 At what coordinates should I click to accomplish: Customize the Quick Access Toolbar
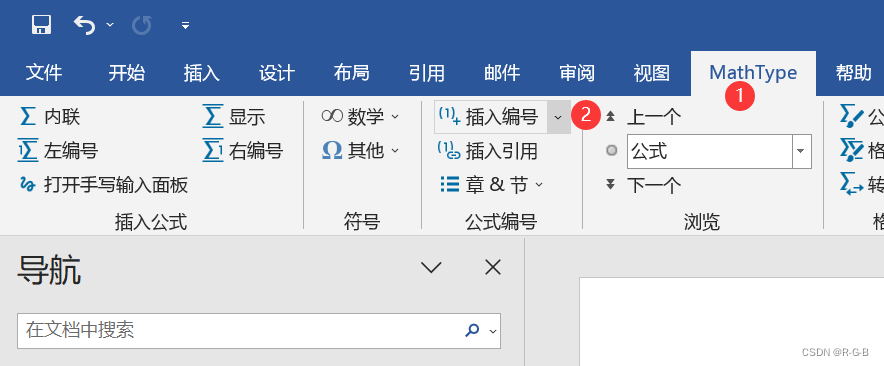click(x=185, y=25)
